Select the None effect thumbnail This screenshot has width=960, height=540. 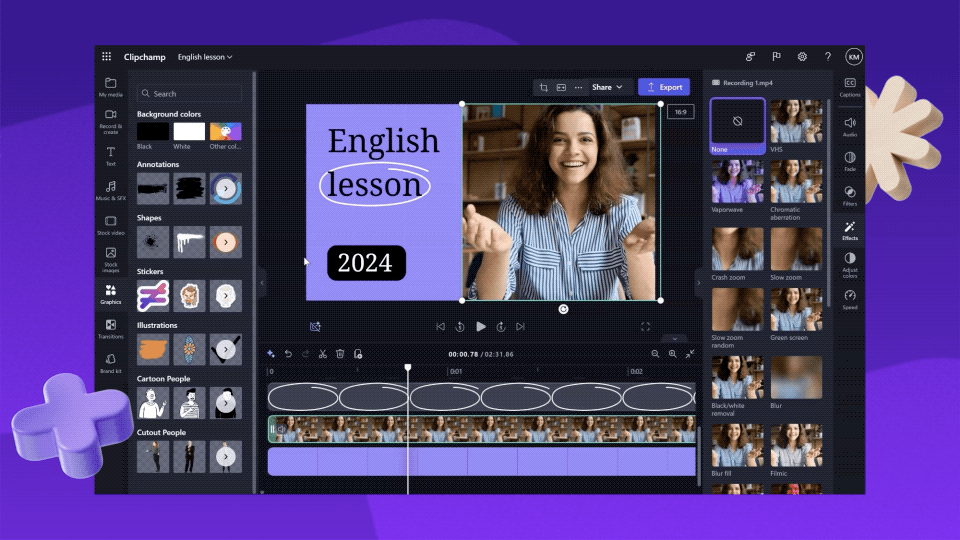pyautogui.click(x=737, y=122)
